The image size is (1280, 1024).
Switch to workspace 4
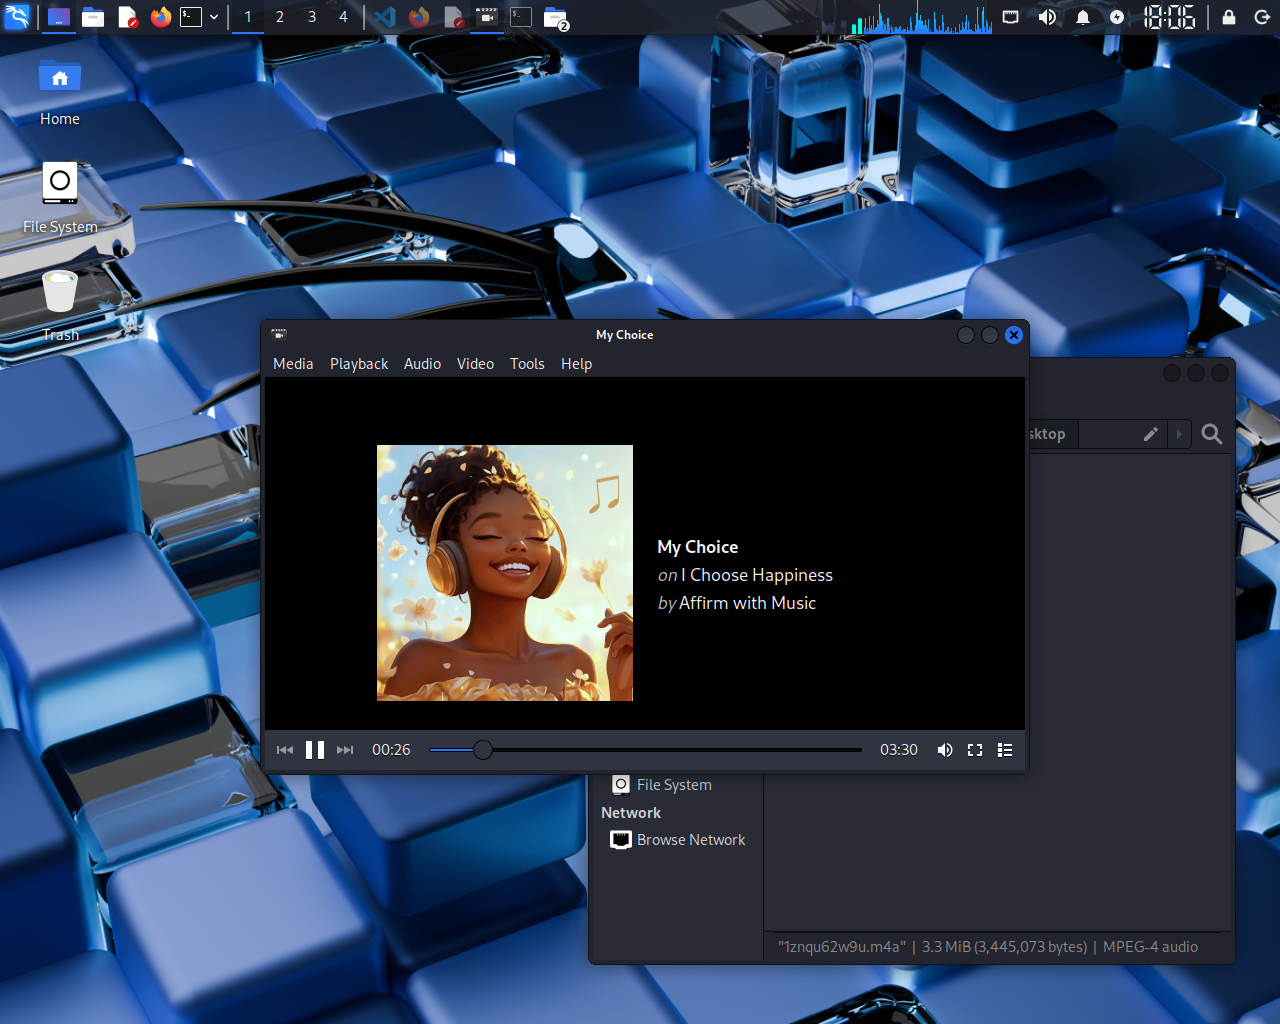(x=343, y=17)
